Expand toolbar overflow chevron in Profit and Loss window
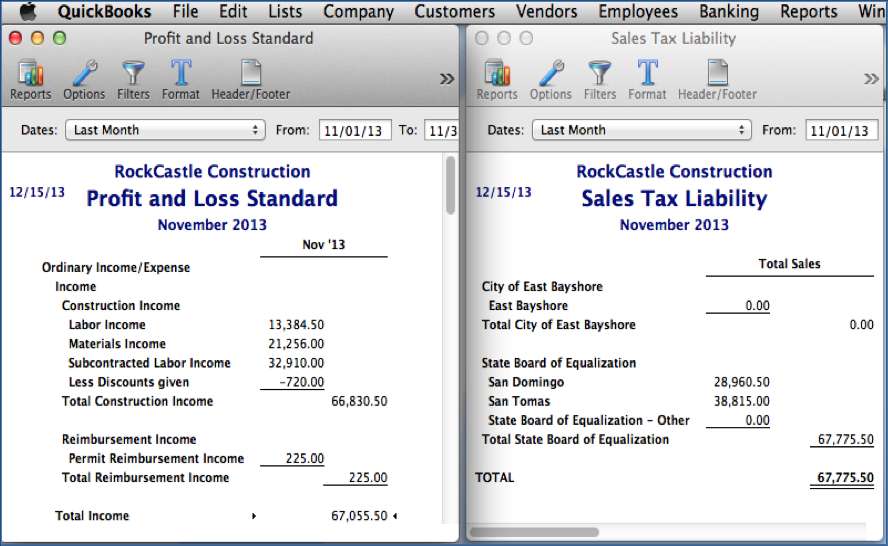Image resolution: width=888 pixels, height=546 pixels. click(x=447, y=79)
